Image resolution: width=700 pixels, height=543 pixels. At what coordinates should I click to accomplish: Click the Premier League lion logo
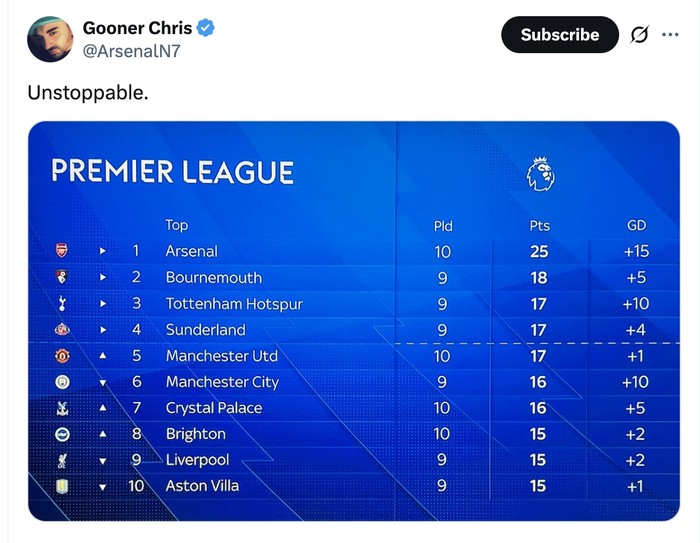[540, 174]
